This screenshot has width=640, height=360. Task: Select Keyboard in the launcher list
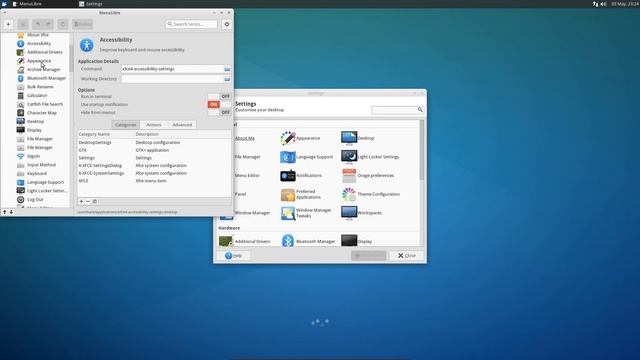37,173
